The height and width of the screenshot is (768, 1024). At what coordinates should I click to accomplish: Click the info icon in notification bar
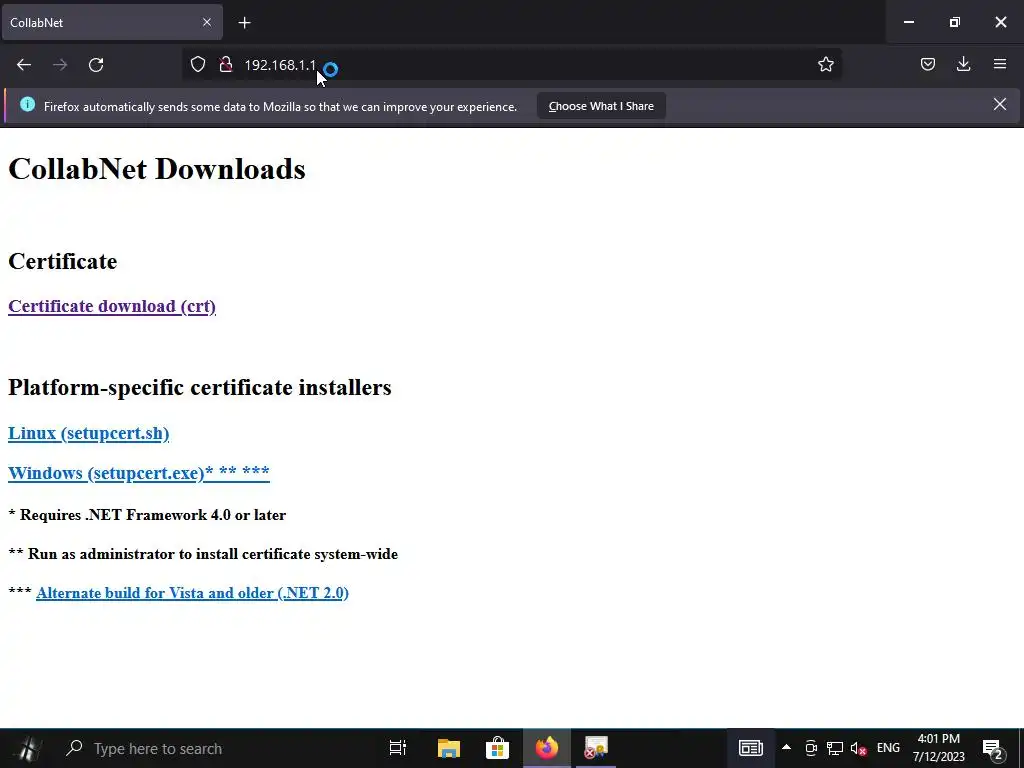coord(27,104)
